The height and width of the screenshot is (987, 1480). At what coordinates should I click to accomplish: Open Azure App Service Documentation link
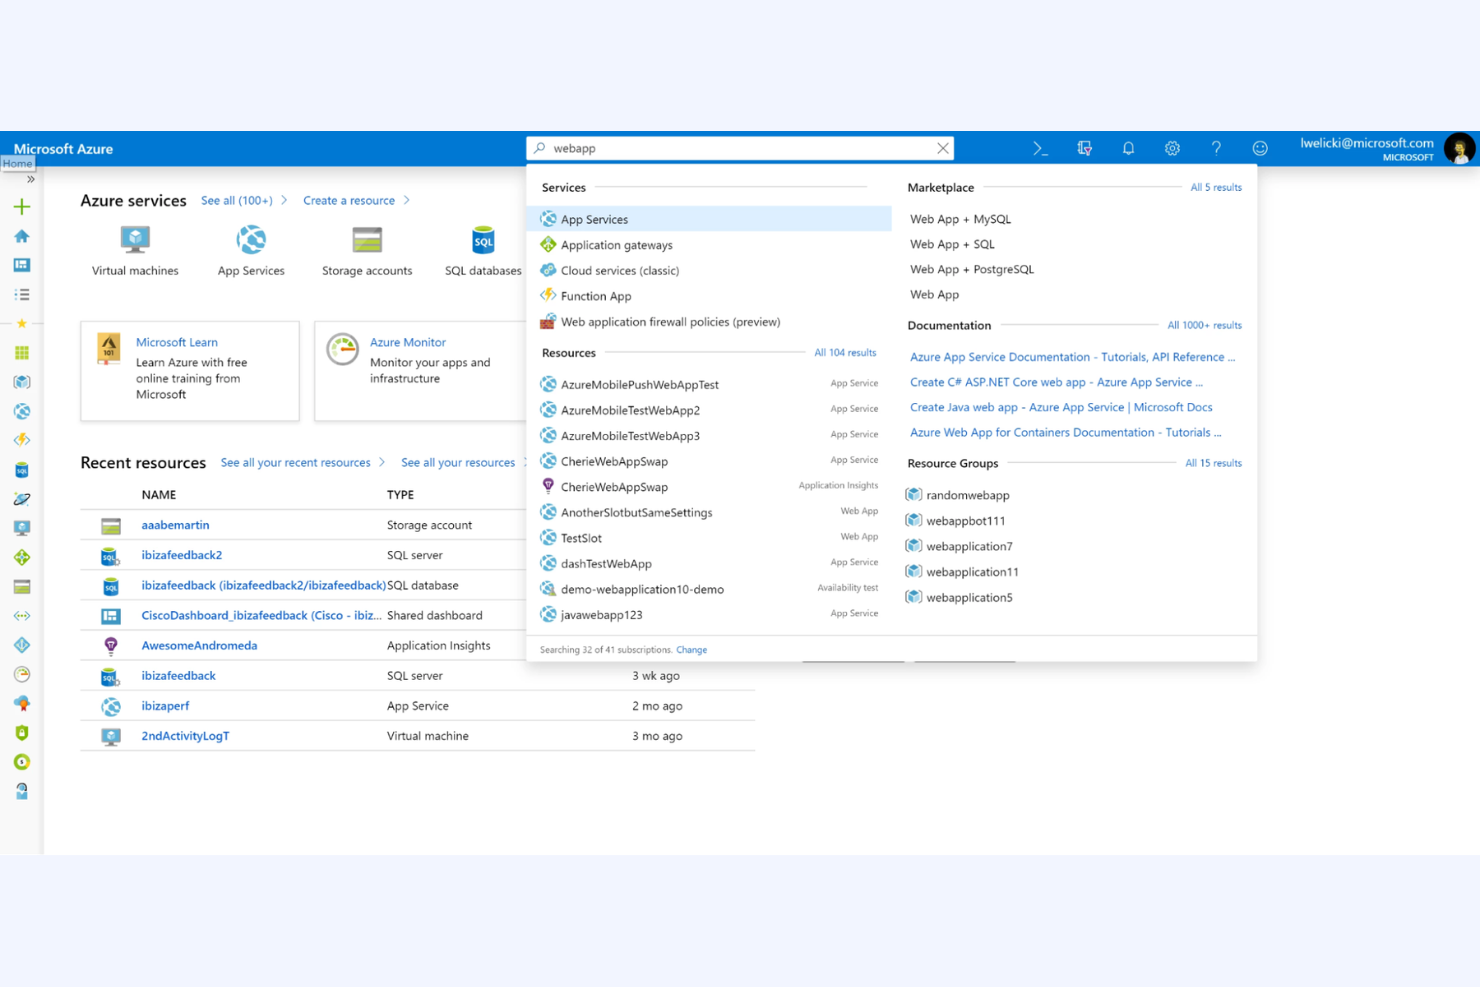coord(1072,356)
